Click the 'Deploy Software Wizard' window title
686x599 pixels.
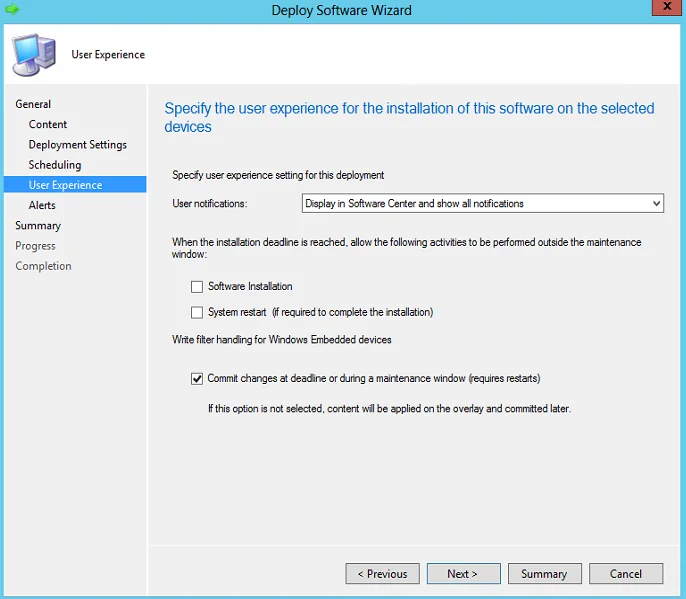[341, 10]
